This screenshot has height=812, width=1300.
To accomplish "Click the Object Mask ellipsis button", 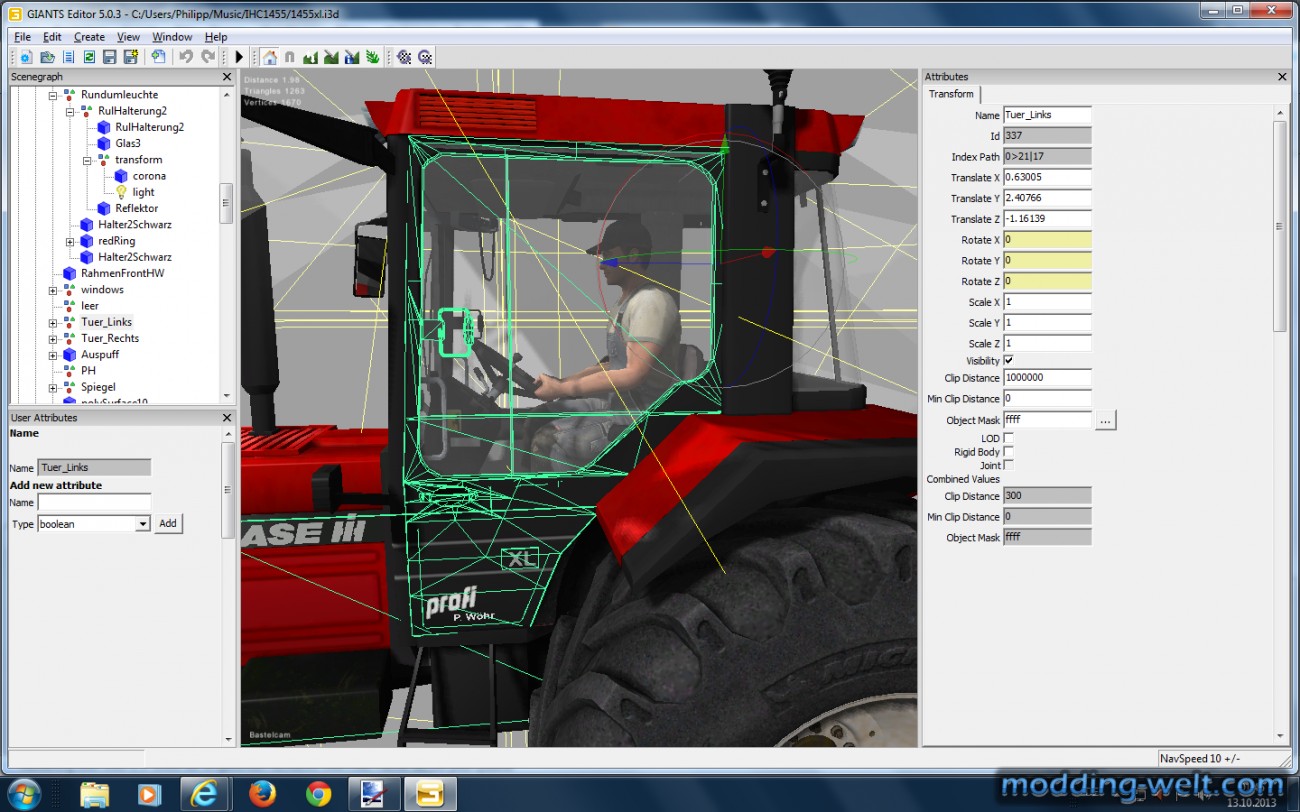I will (x=1106, y=421).
